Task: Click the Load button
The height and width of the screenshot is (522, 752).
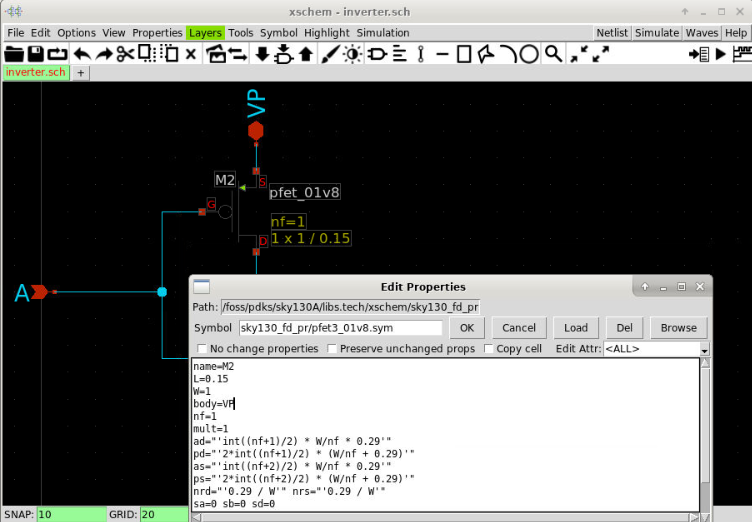Action: [576, 328]
